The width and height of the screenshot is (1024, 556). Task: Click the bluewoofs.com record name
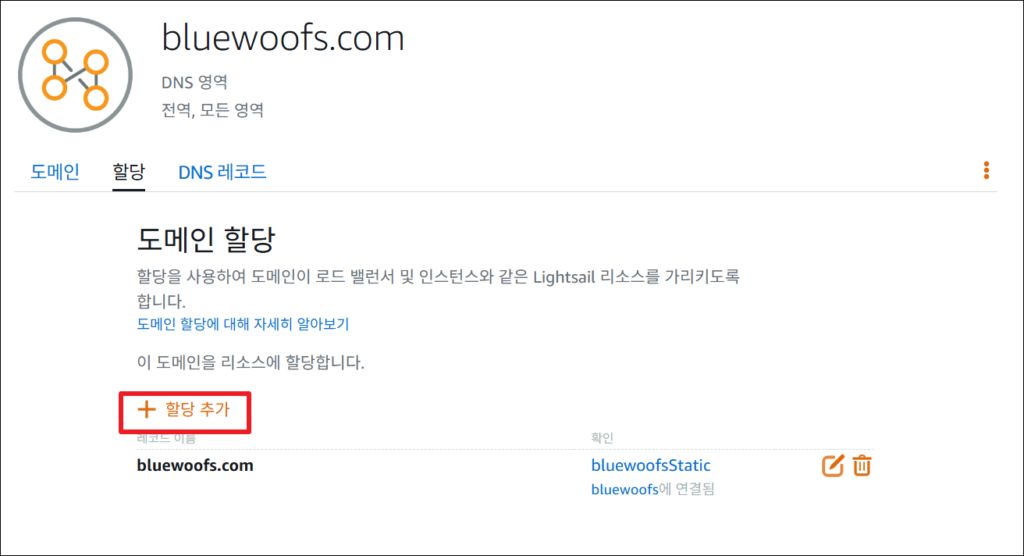coord(195,466)
